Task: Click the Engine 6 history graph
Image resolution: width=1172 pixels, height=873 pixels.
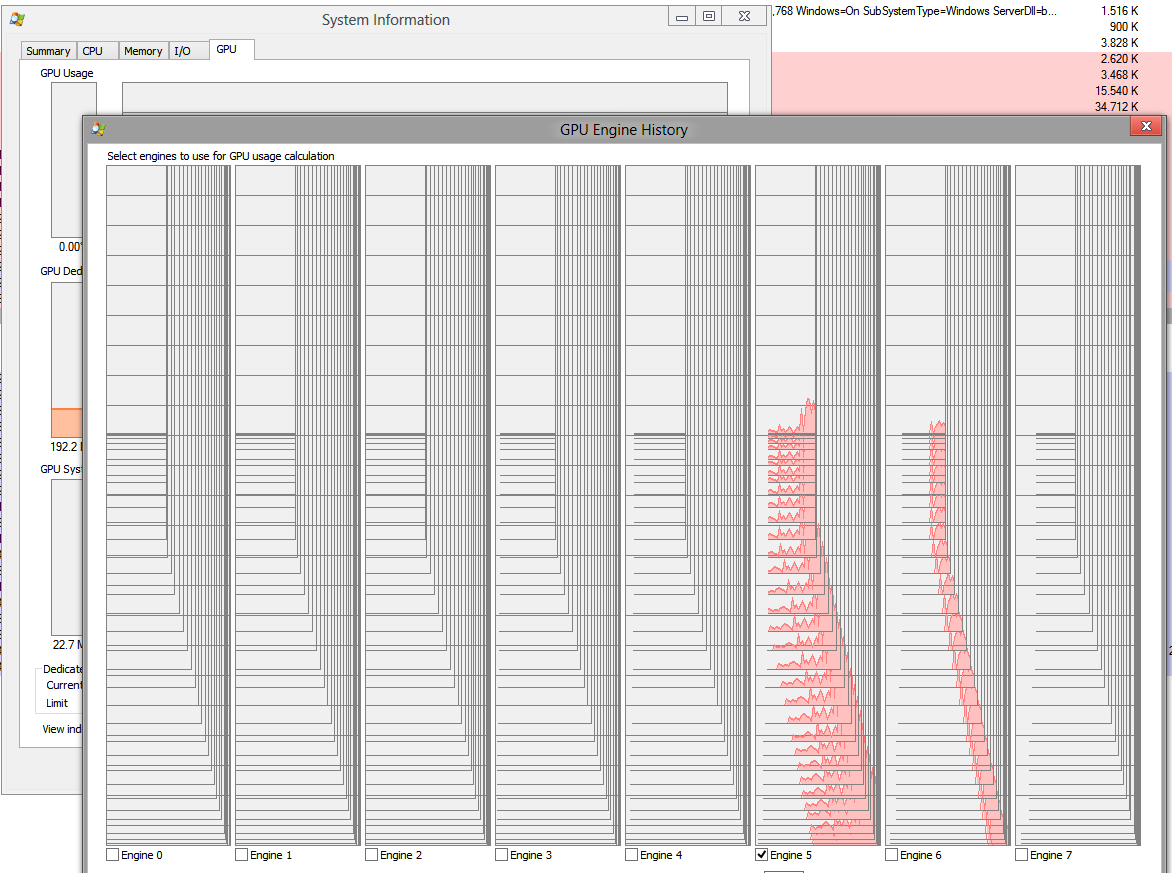Action: tap(945, 600)
